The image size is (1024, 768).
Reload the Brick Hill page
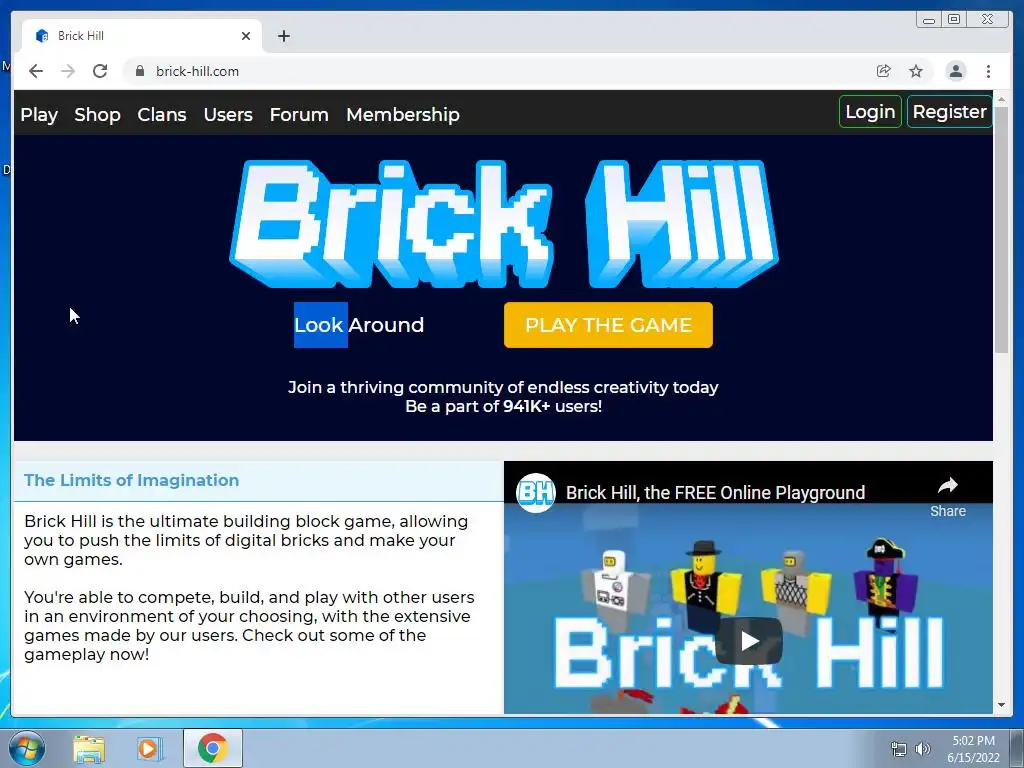coord(100,71)
